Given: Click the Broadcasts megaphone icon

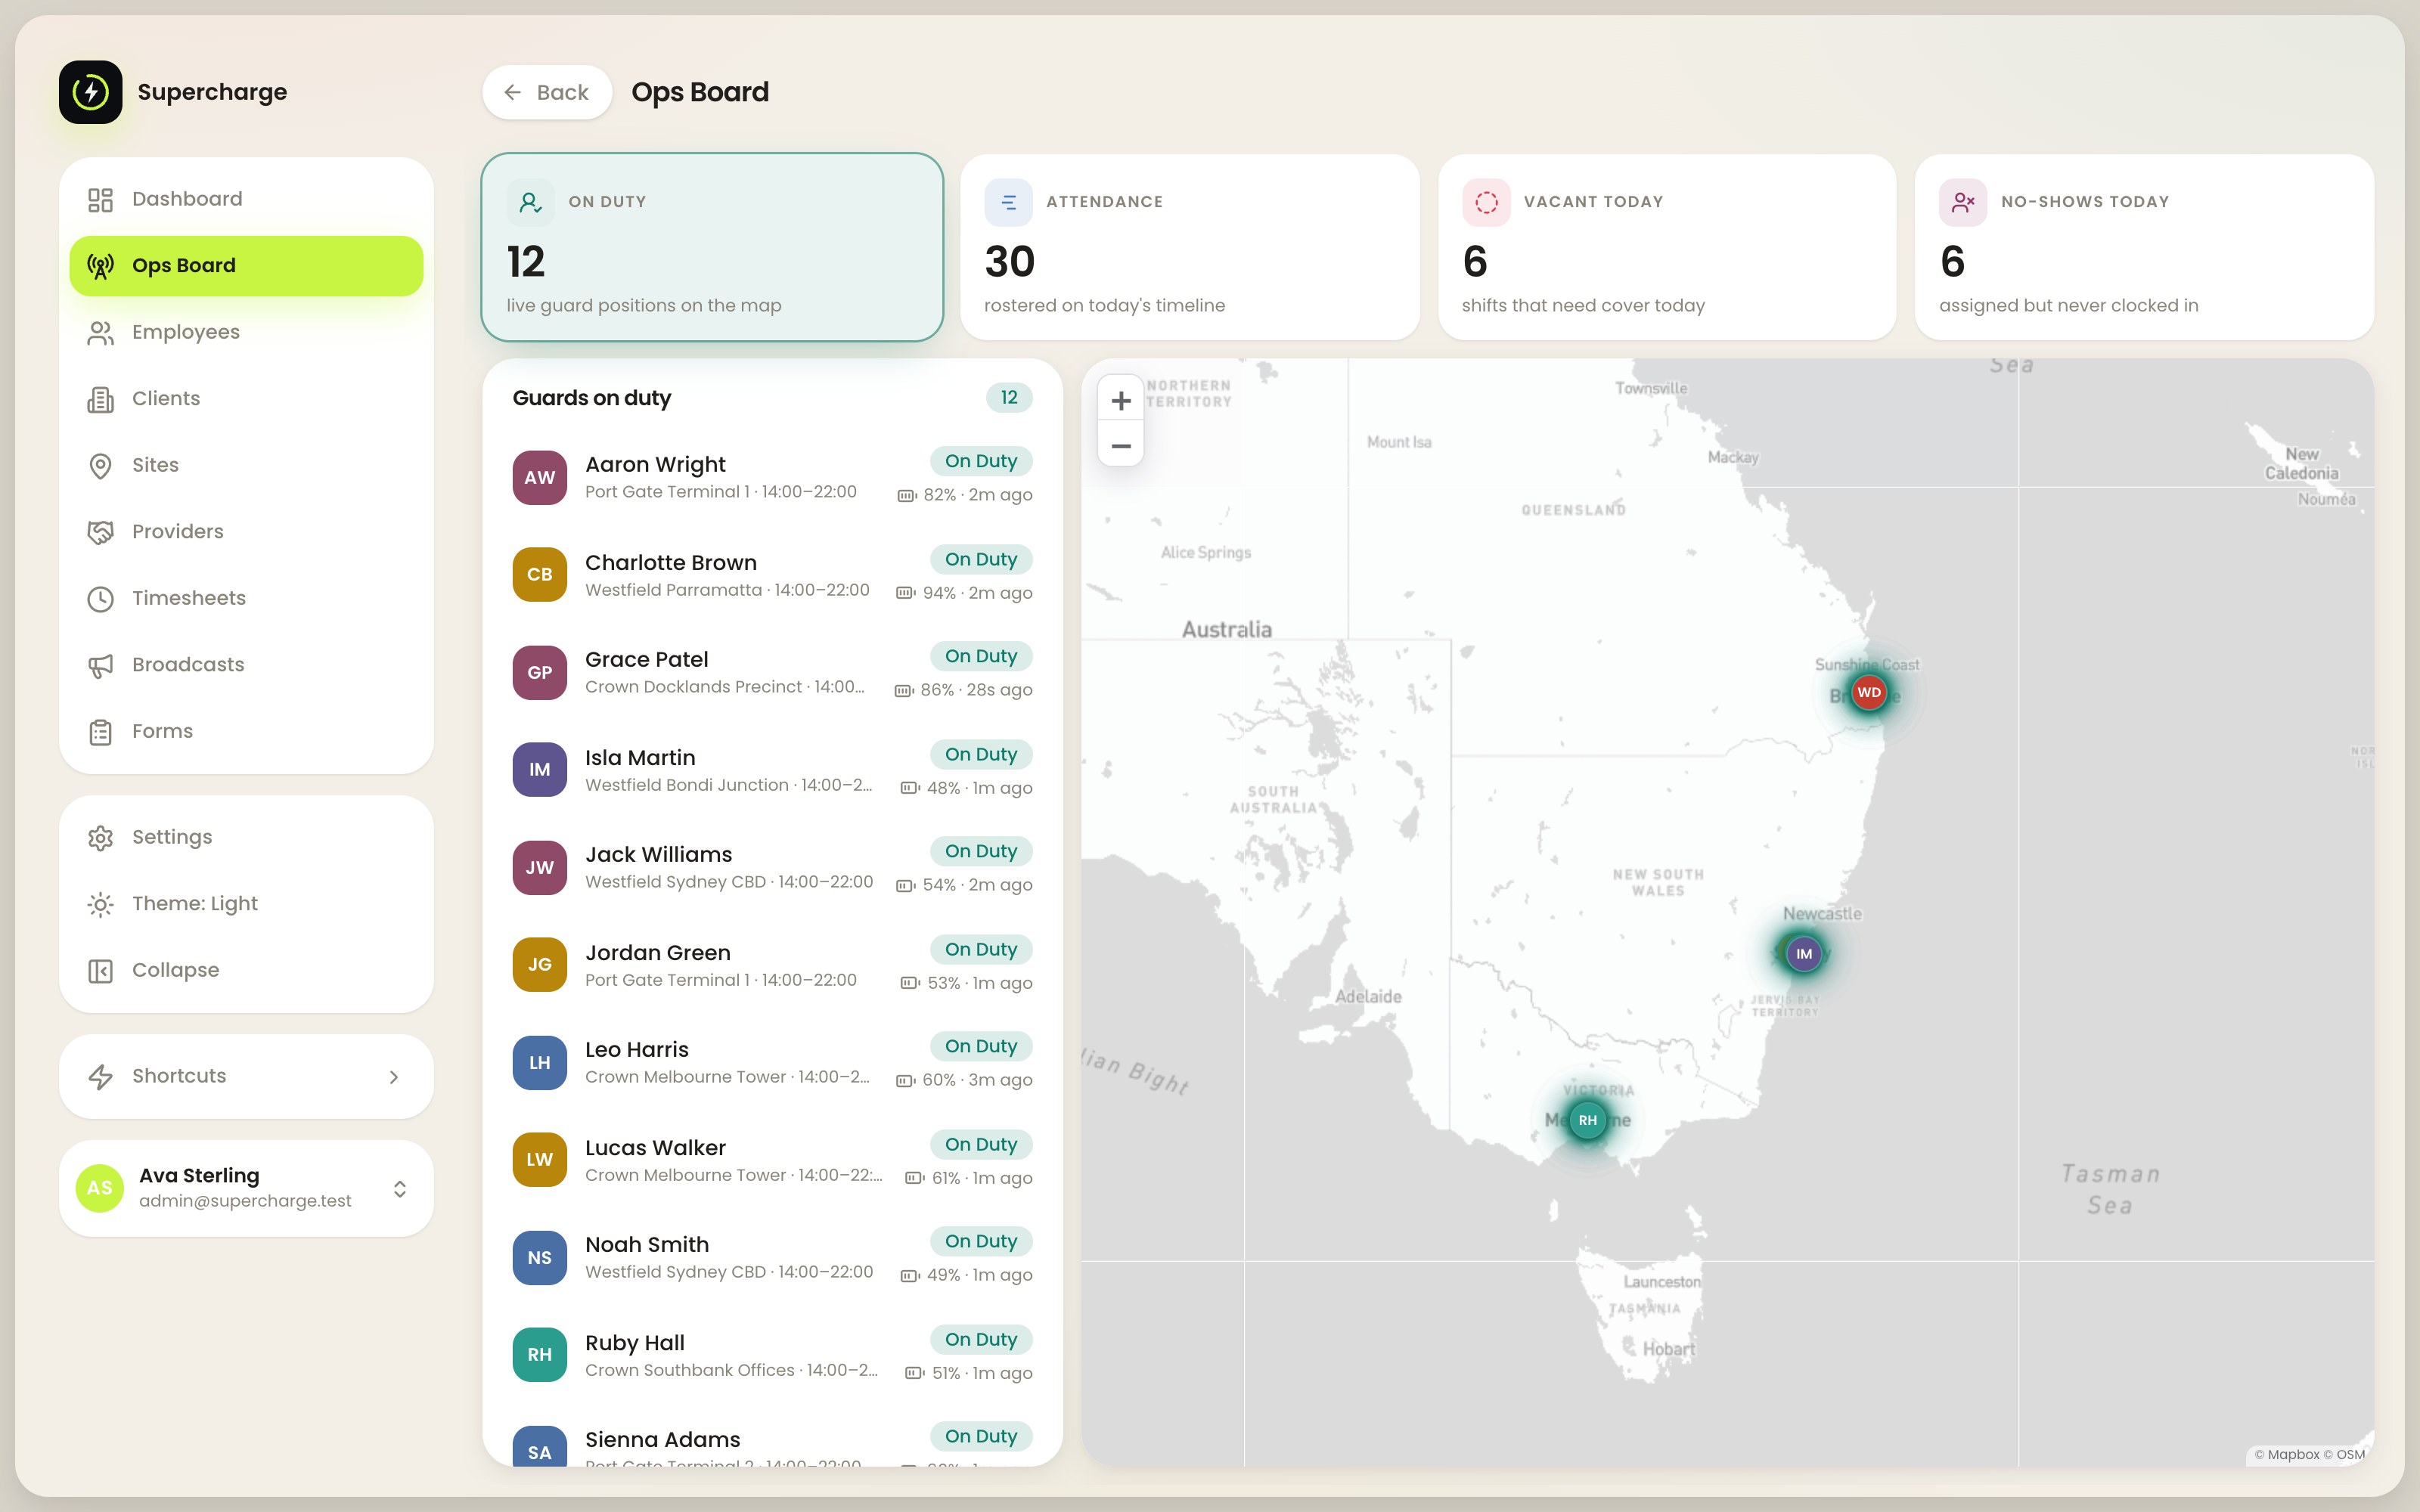Looking at the screenshot, I should [x=100, y=665].
